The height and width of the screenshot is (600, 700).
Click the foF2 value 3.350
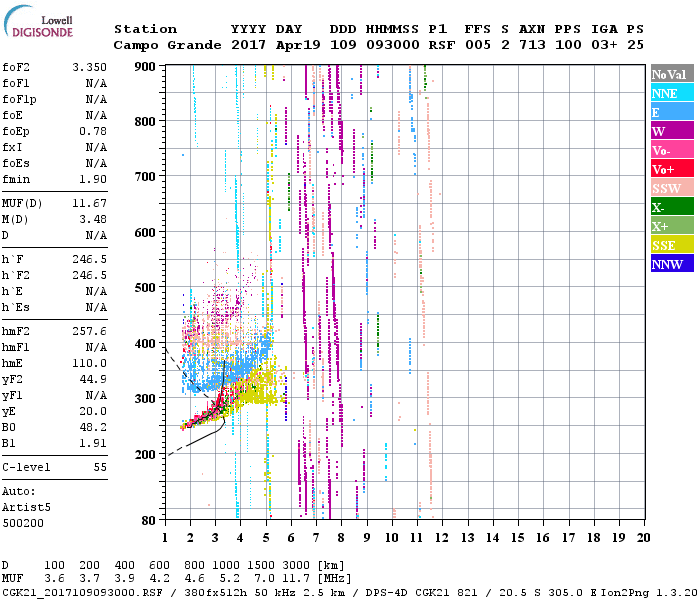pos(90,67)
